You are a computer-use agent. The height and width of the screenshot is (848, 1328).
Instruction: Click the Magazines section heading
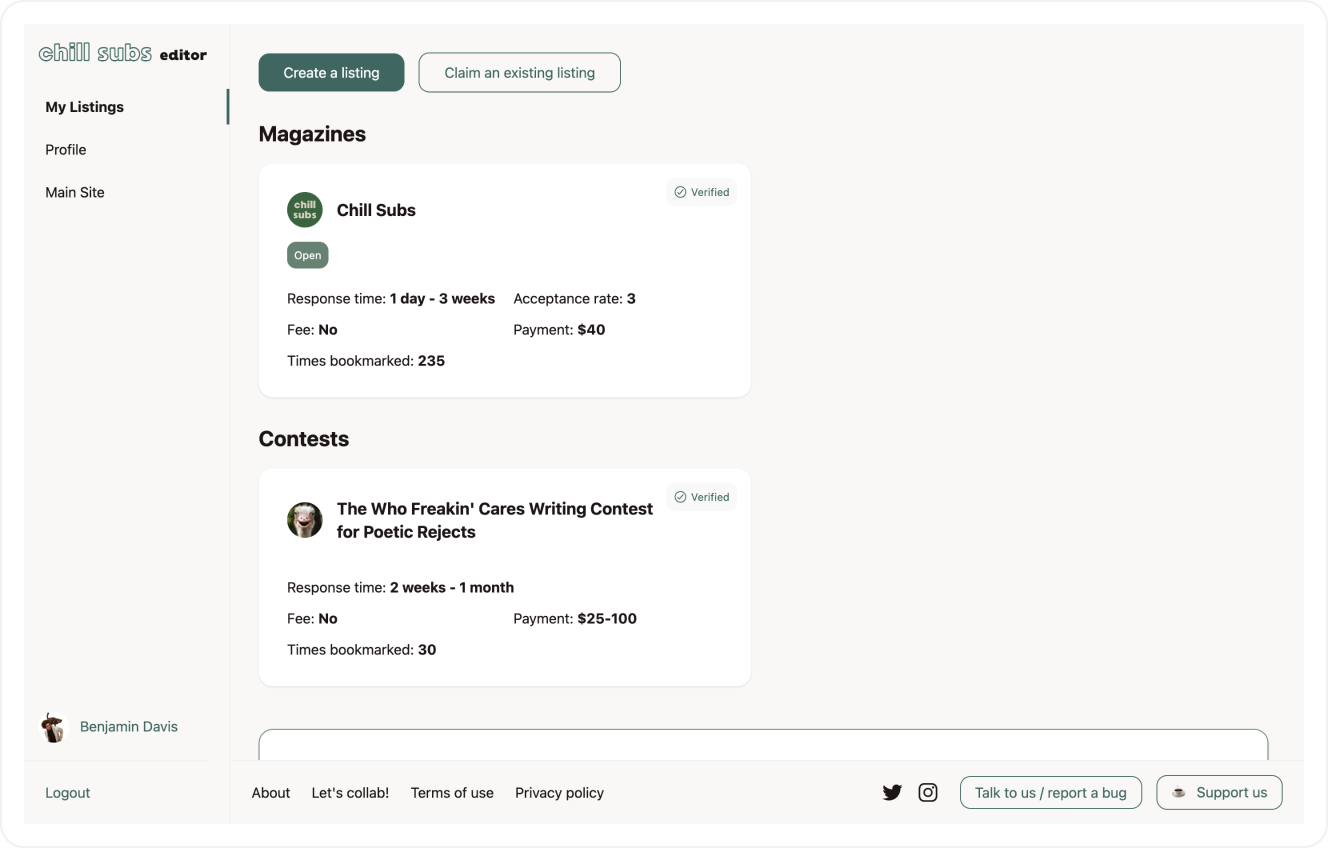(312, 134)
